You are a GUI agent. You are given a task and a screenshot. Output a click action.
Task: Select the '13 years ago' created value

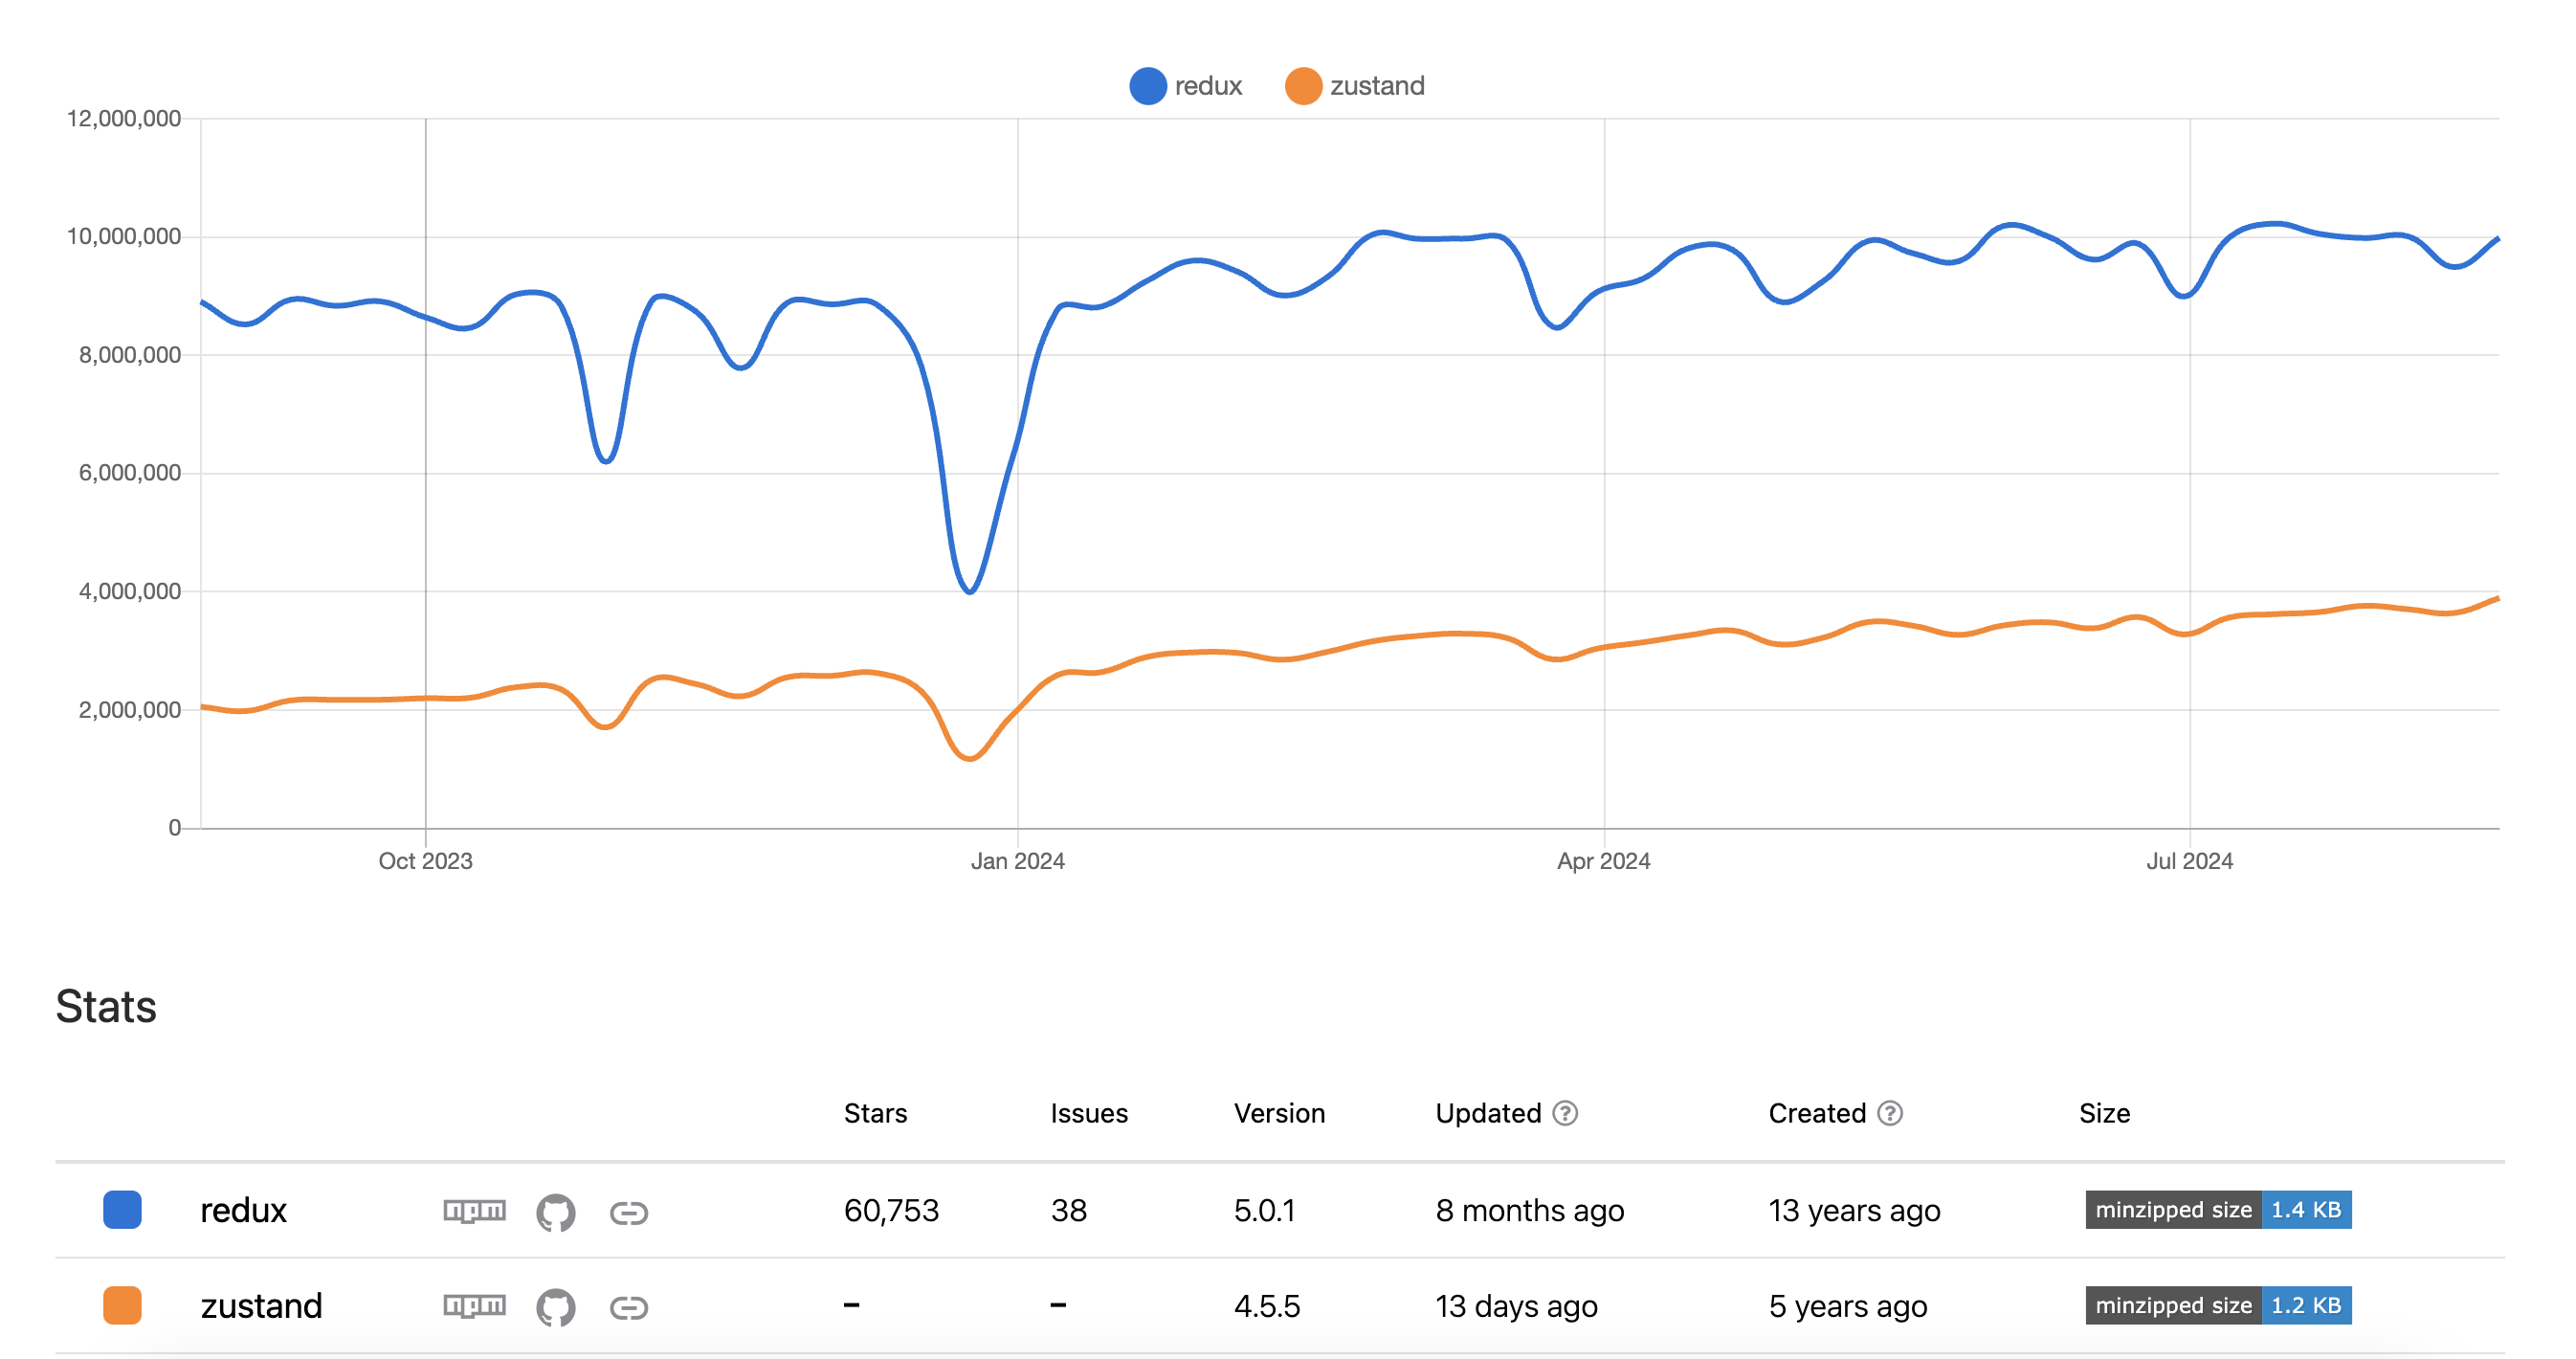click(1854, 1211)
